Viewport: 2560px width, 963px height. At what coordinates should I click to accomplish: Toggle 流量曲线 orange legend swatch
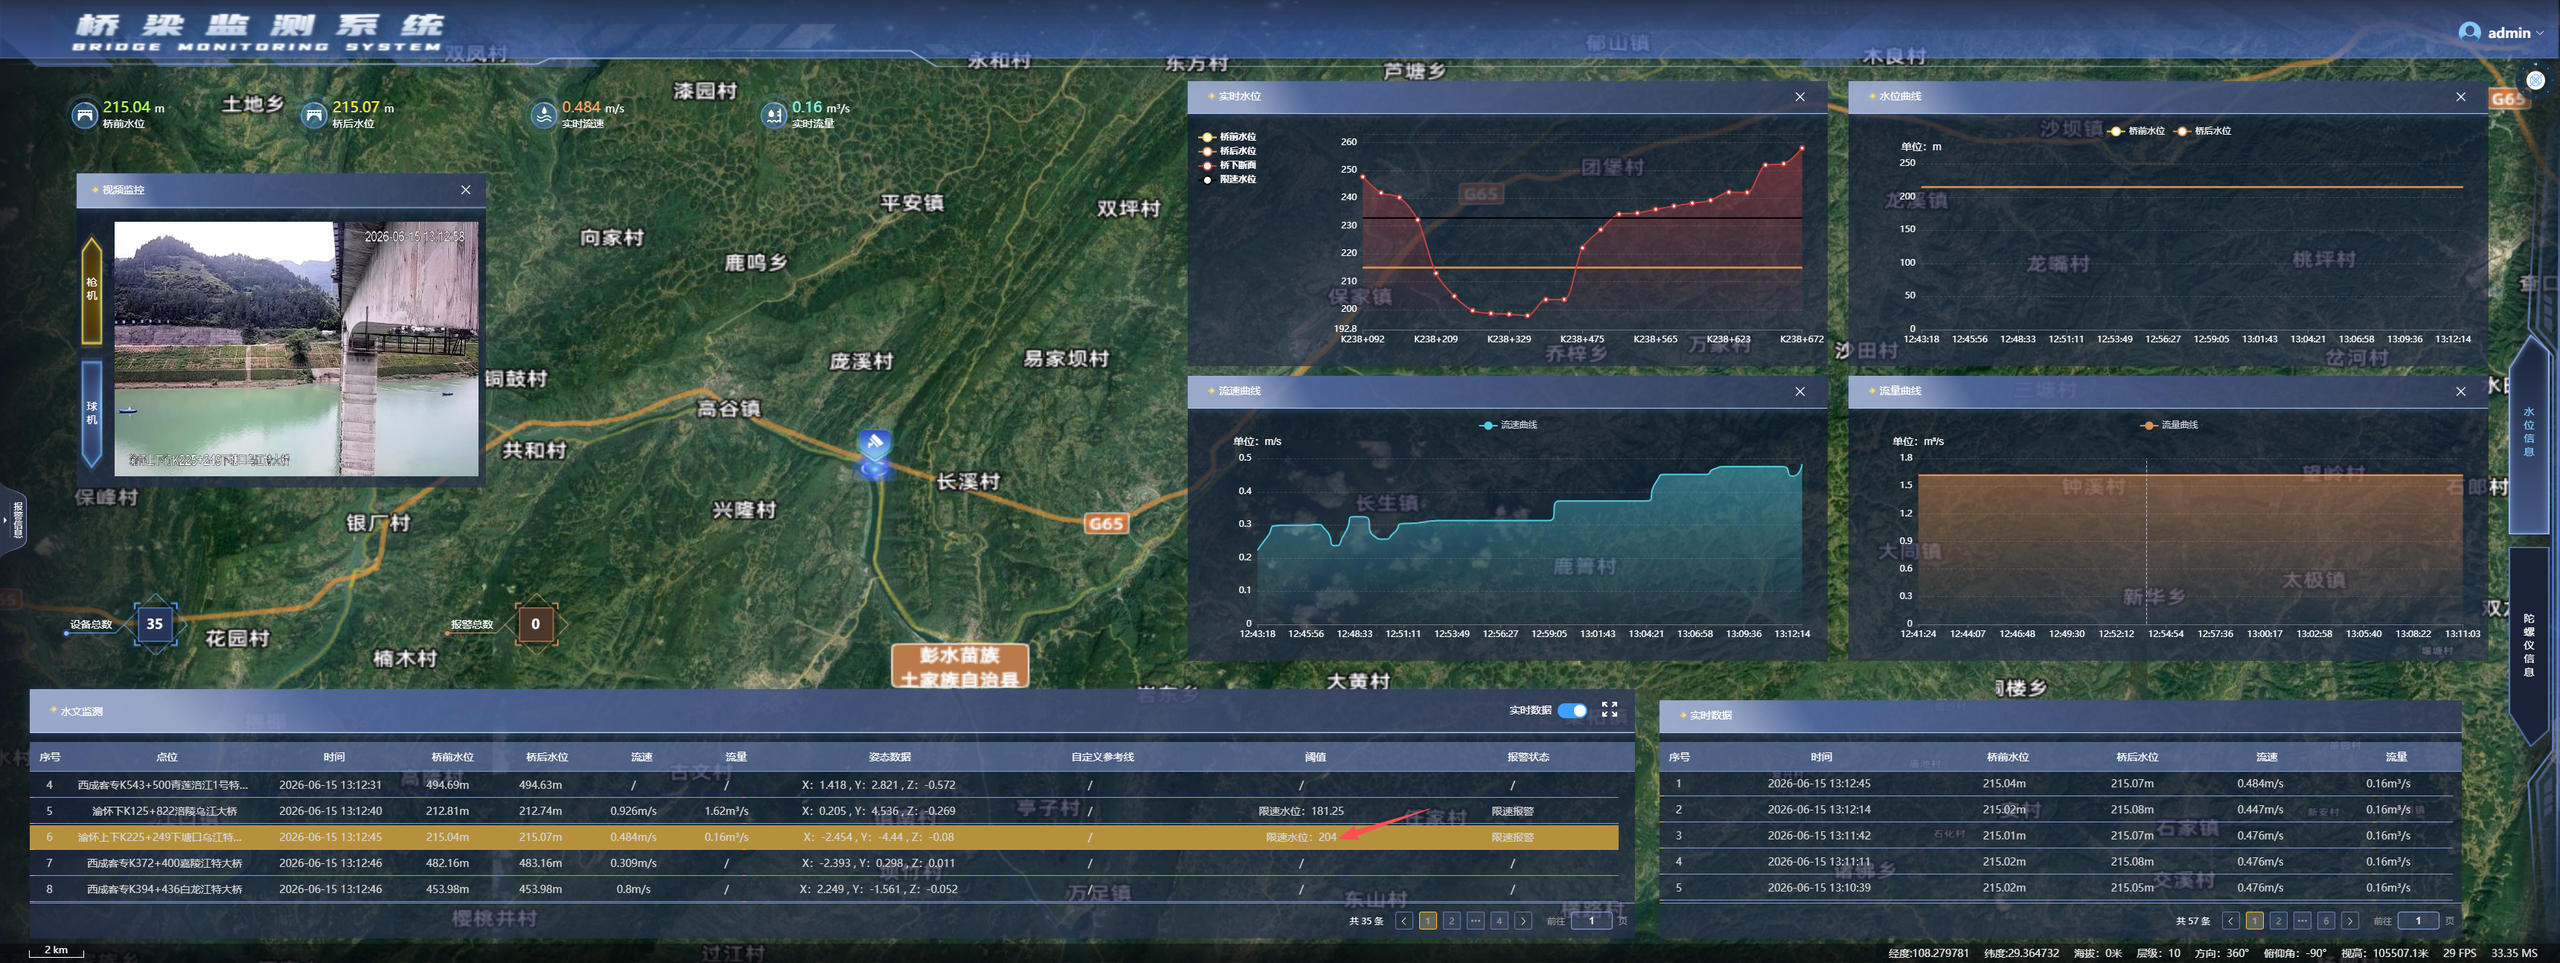pyautogui.click(x=2148, y=425)
